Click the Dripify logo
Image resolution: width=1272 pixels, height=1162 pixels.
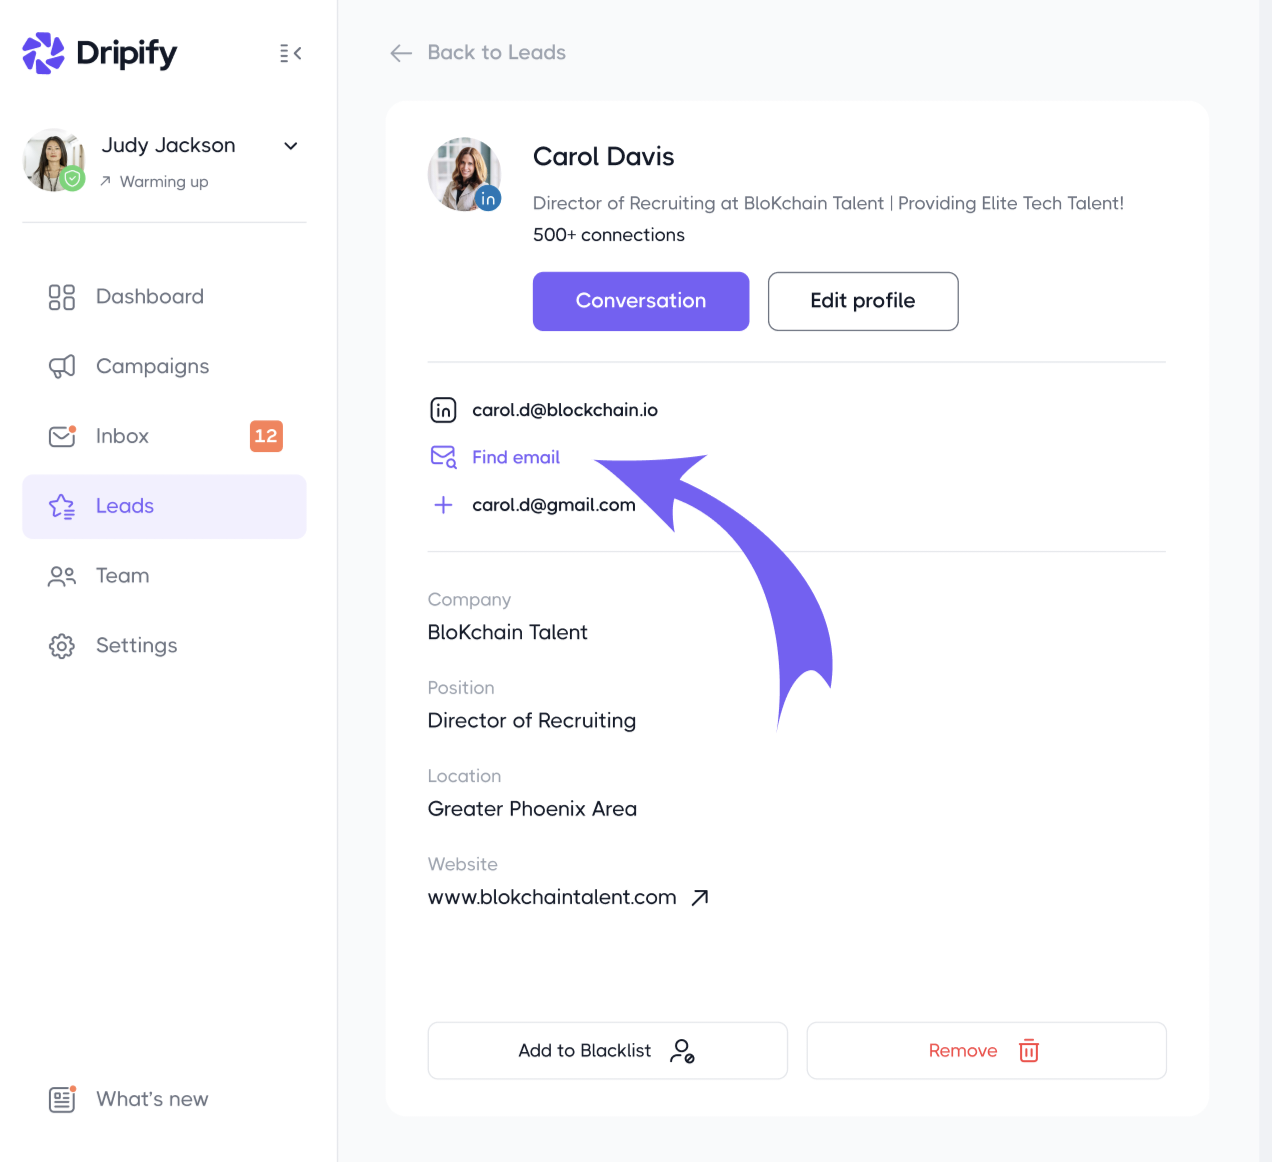click(99, 53)
